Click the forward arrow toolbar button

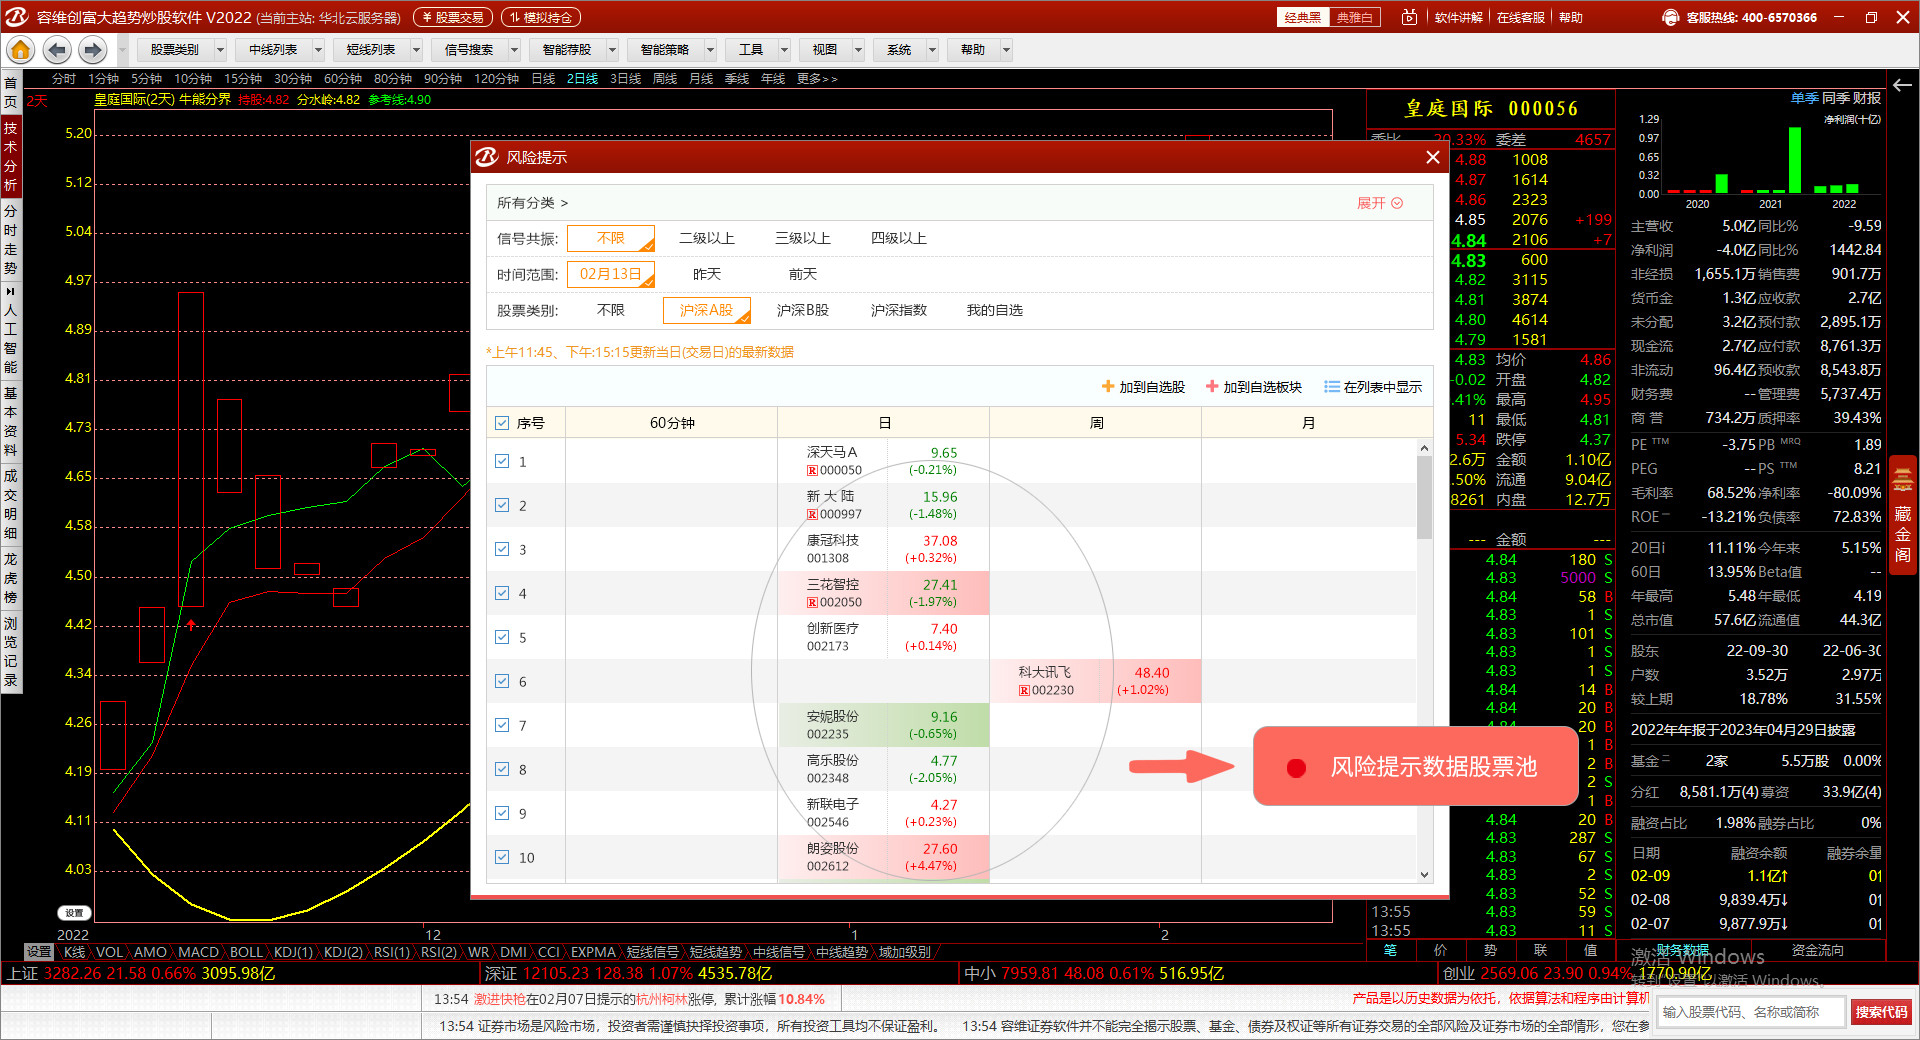[93, 49]
